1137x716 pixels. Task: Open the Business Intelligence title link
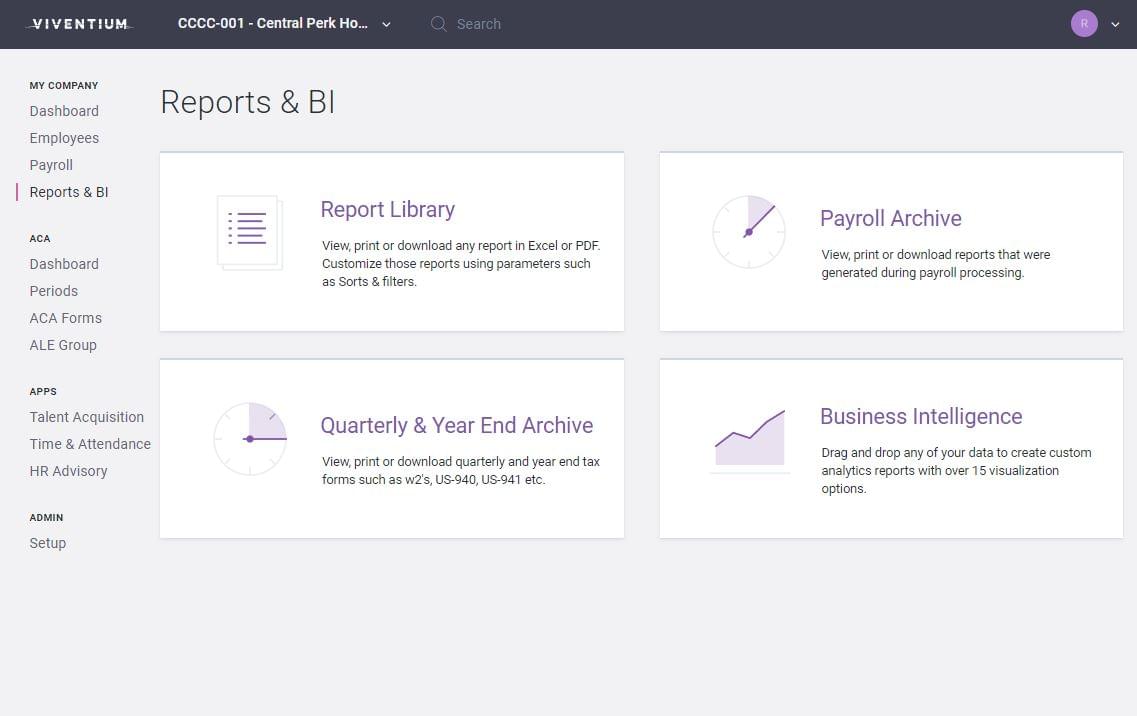pos(921,416)
